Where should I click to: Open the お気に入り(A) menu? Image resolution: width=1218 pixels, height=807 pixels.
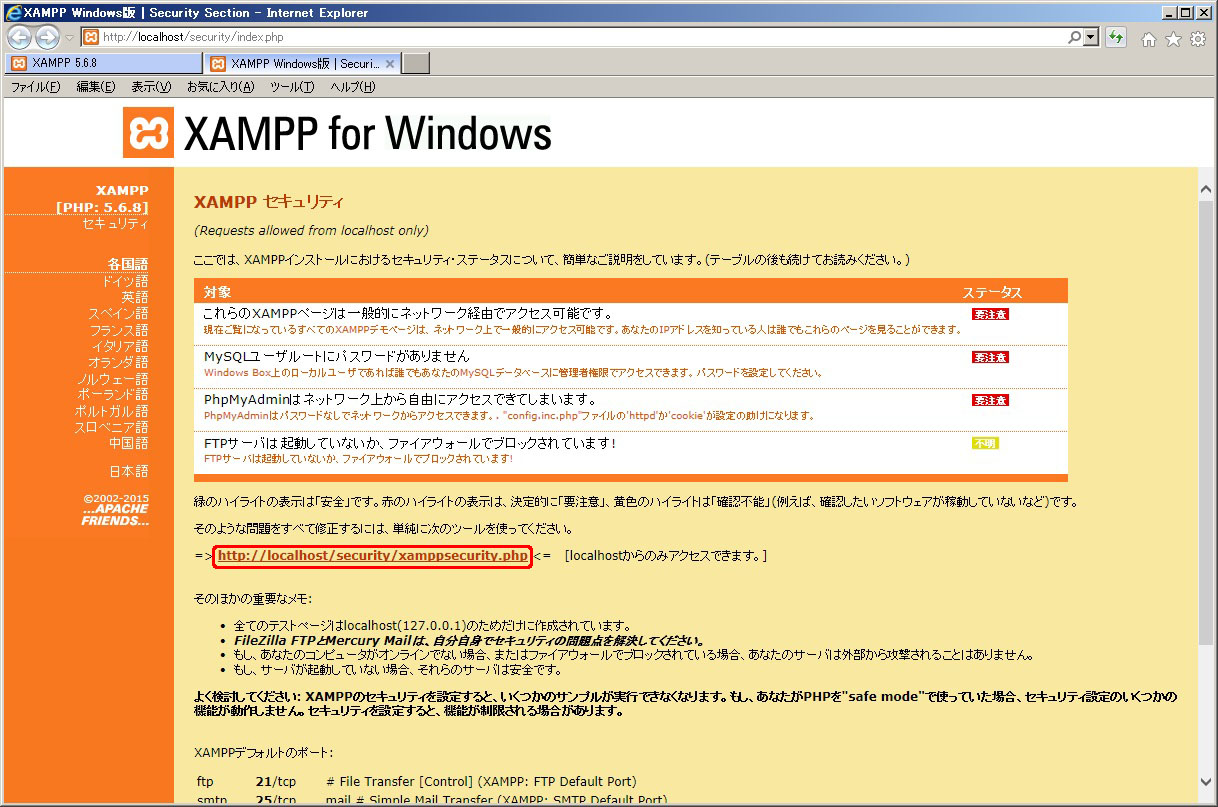220,87
